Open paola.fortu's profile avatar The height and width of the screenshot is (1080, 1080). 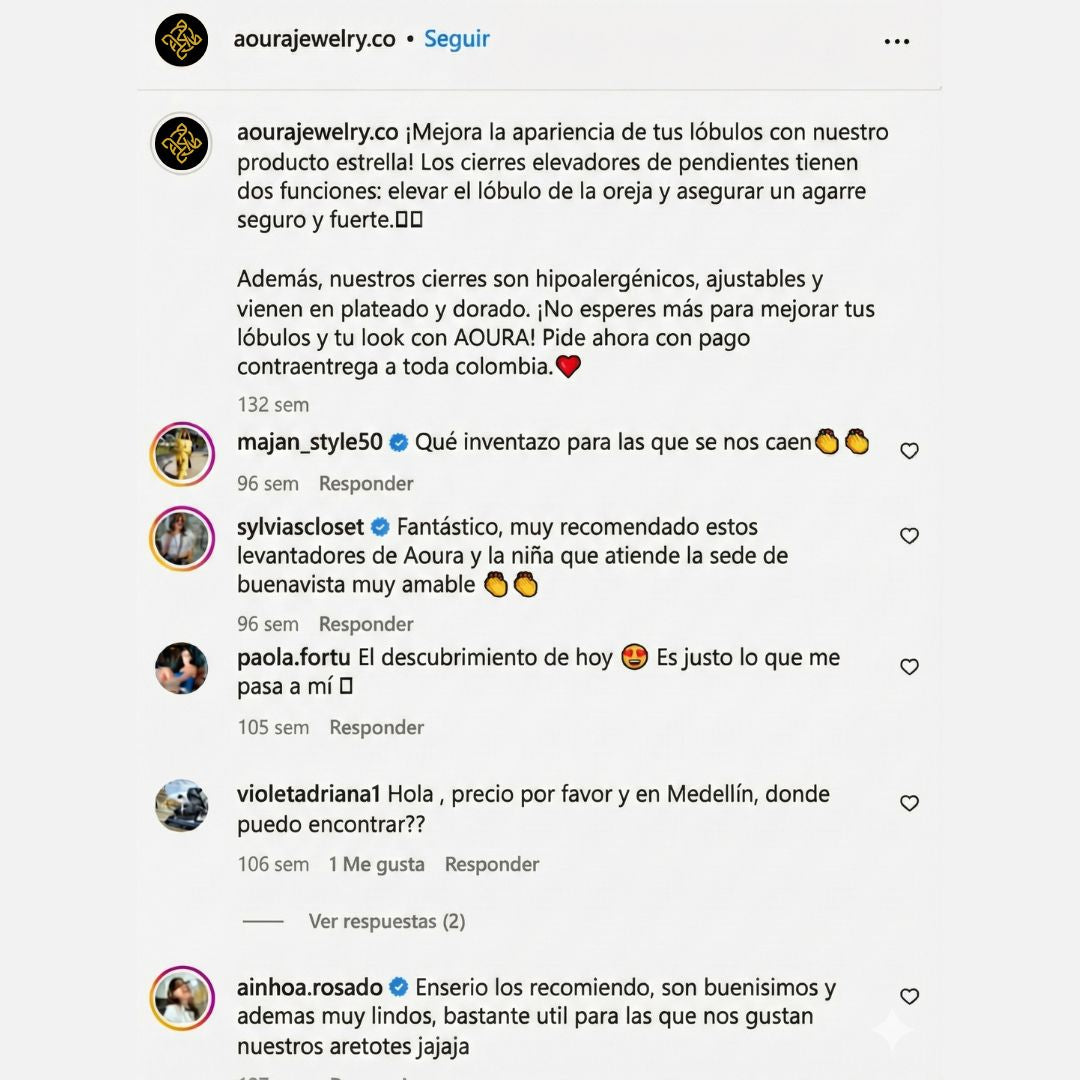[182, 668]
